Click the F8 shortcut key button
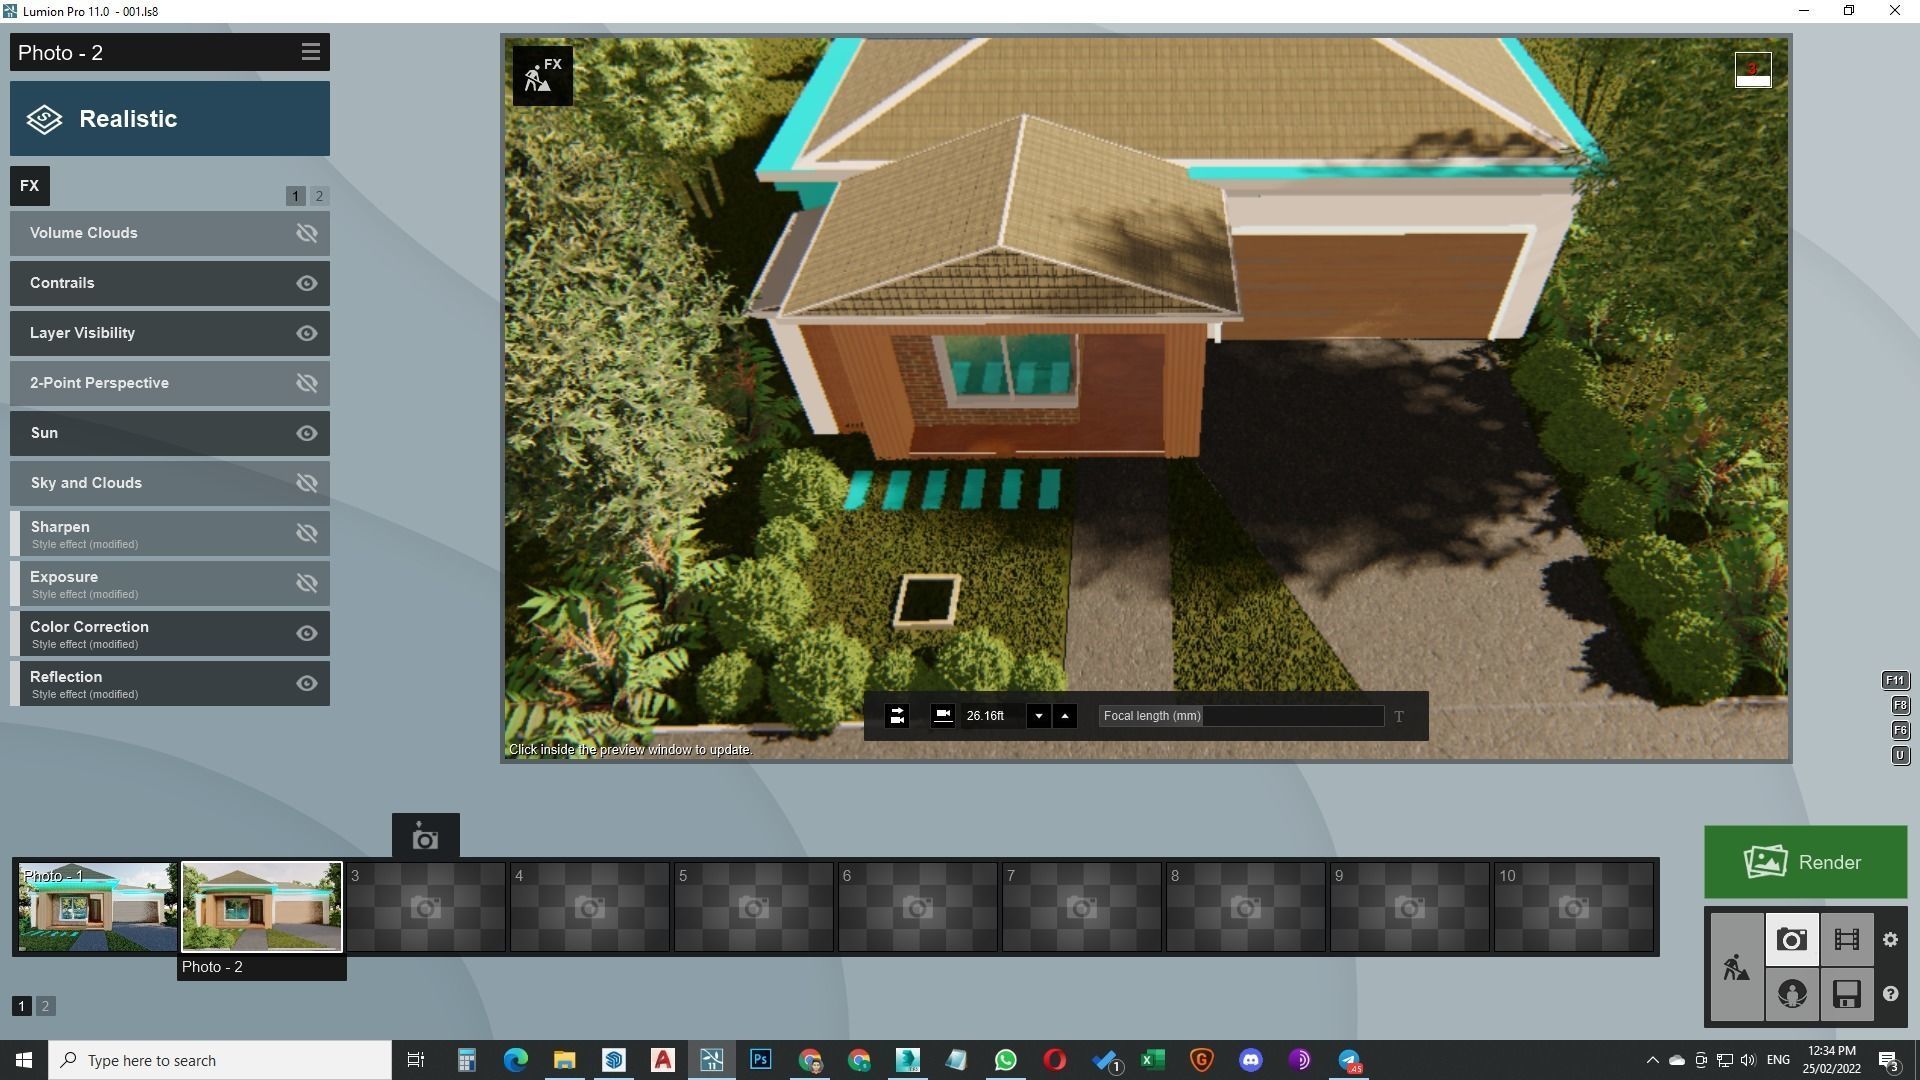 1900,705
